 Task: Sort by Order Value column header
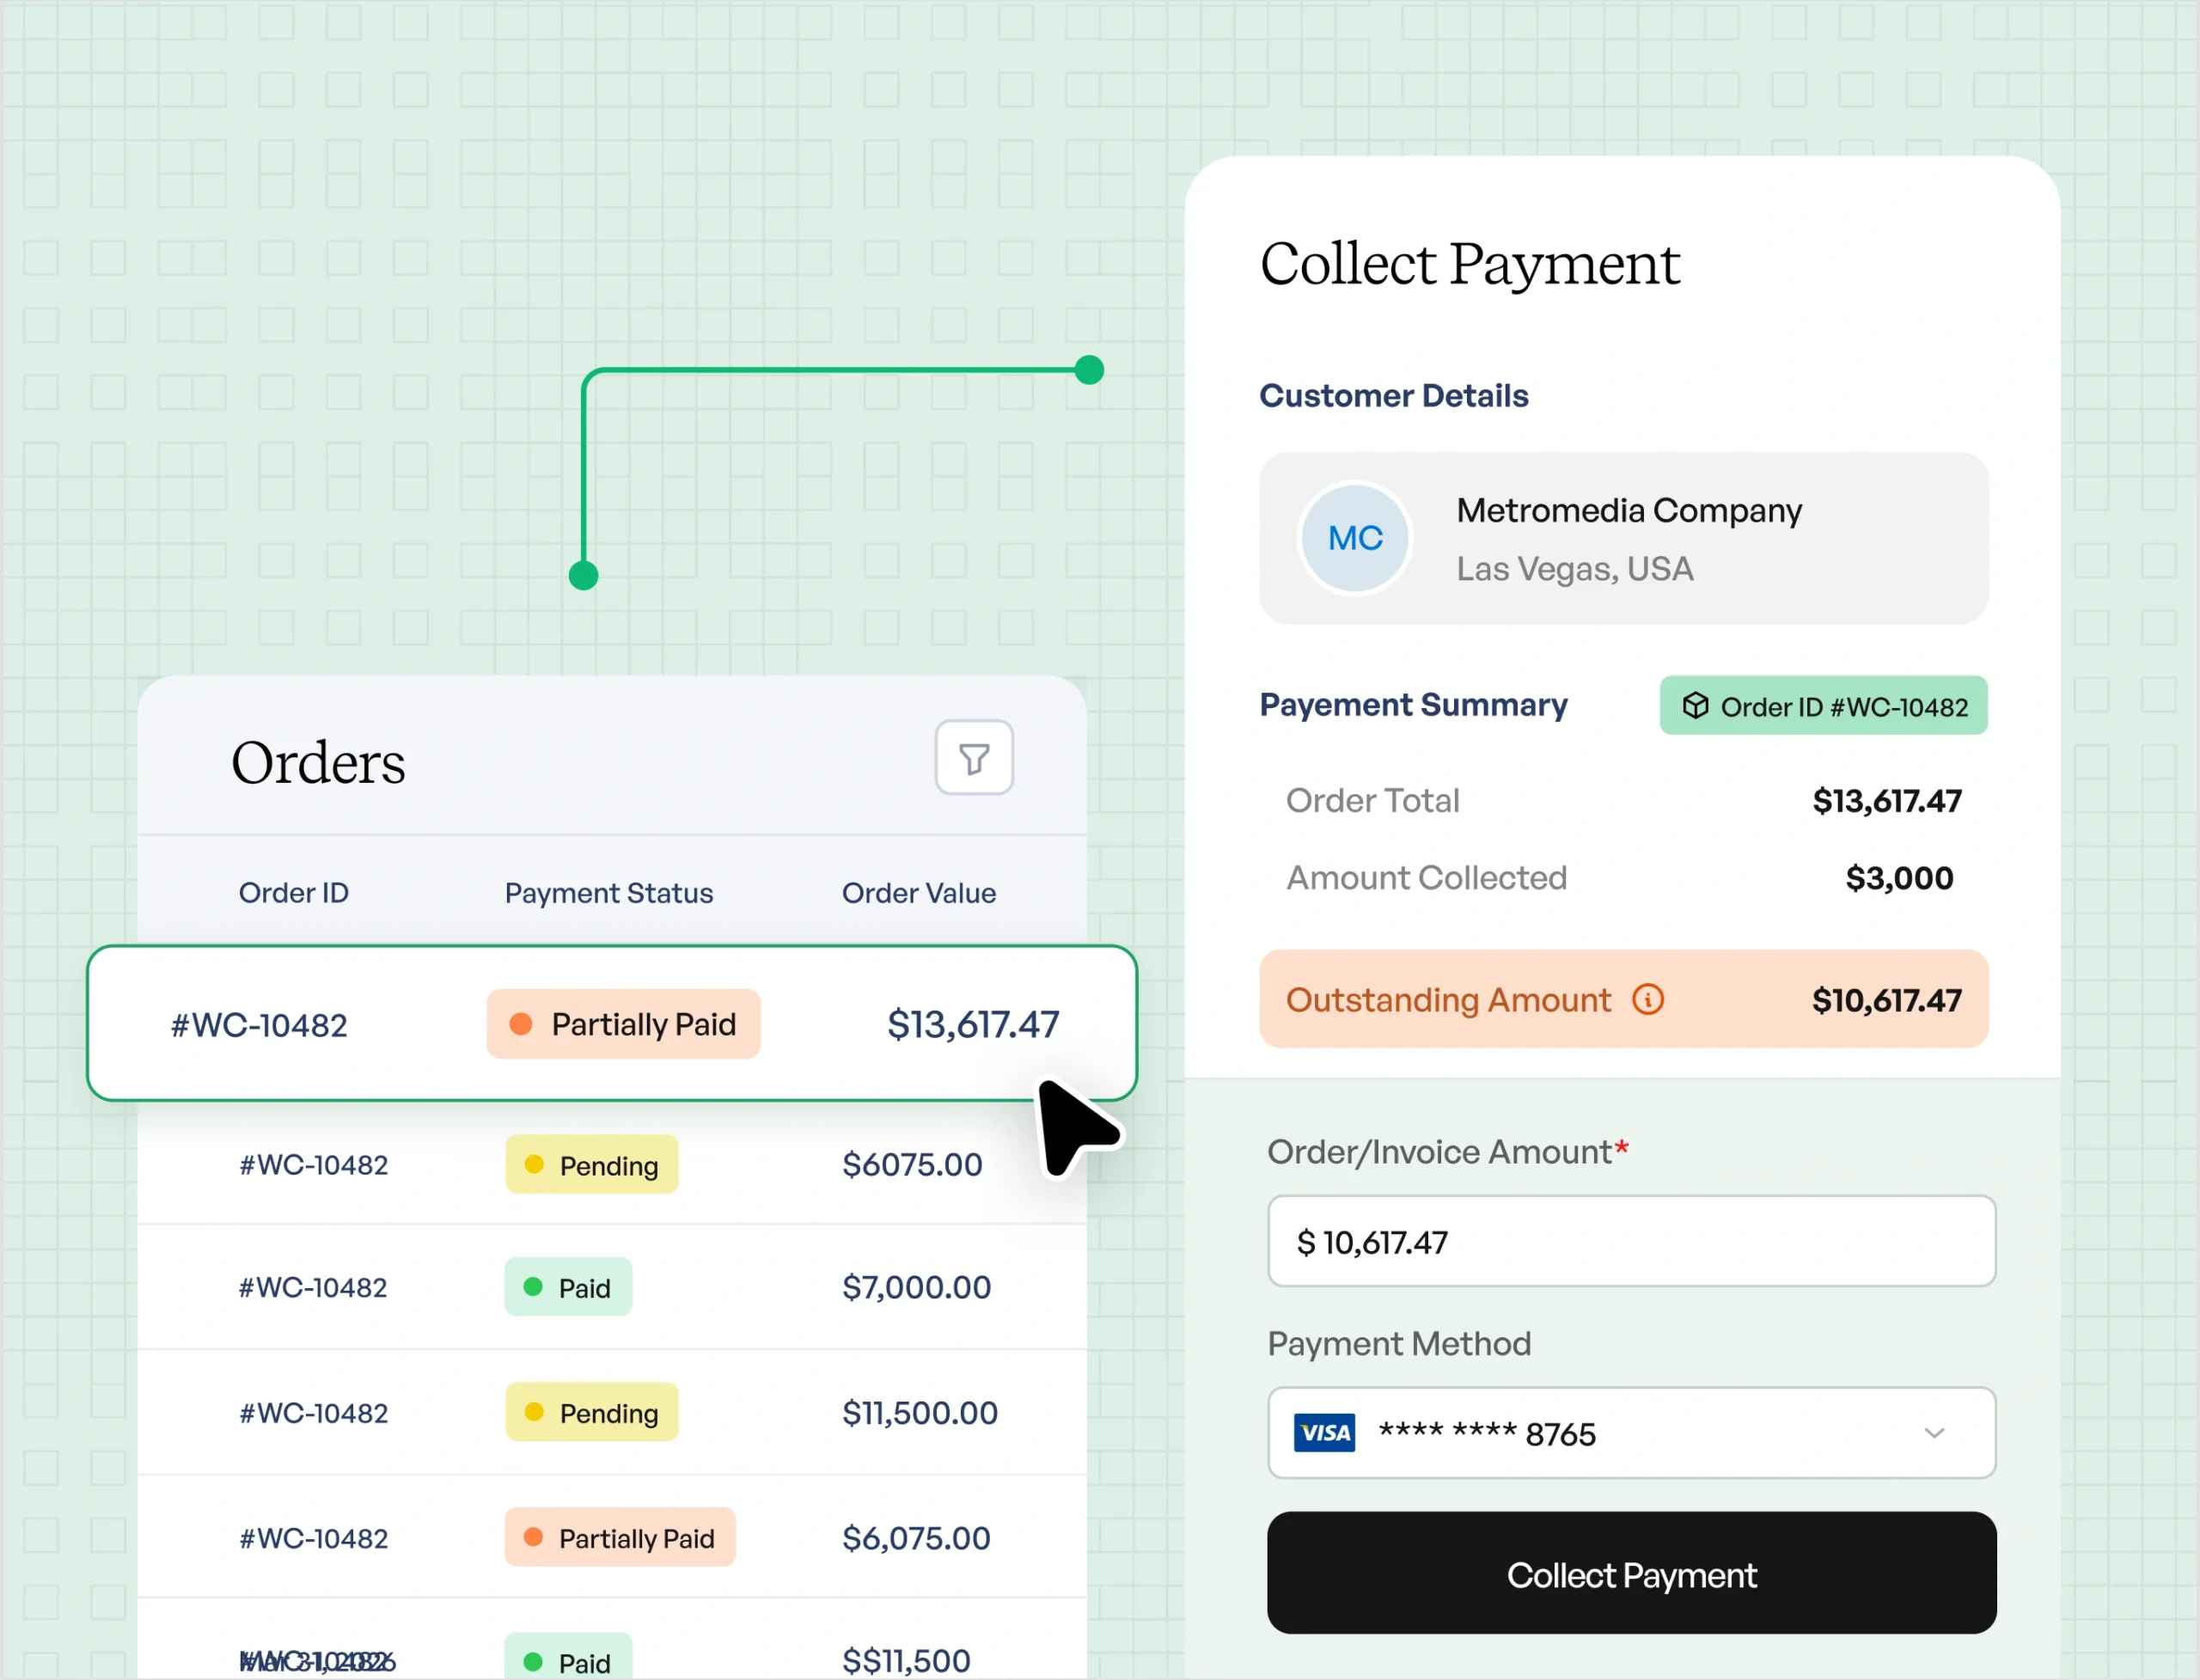coord(918,892)
